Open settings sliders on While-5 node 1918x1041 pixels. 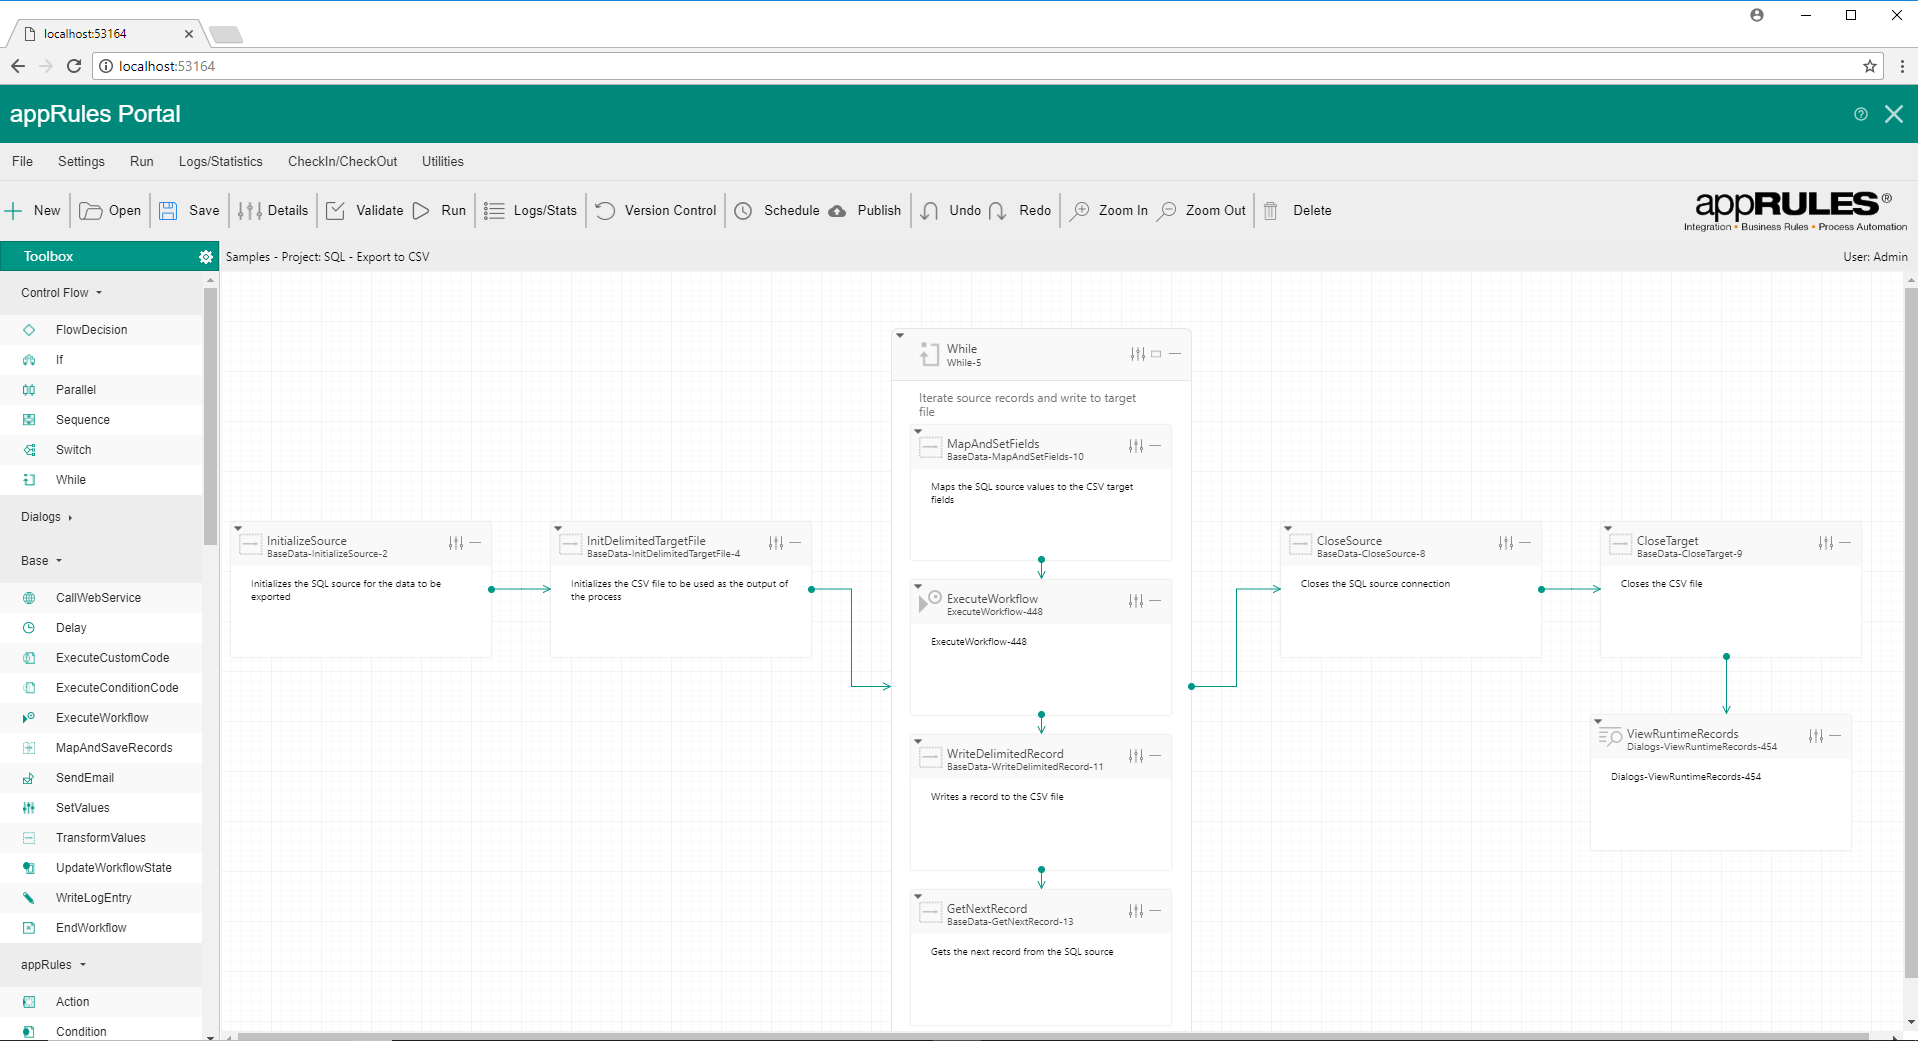1138,354
